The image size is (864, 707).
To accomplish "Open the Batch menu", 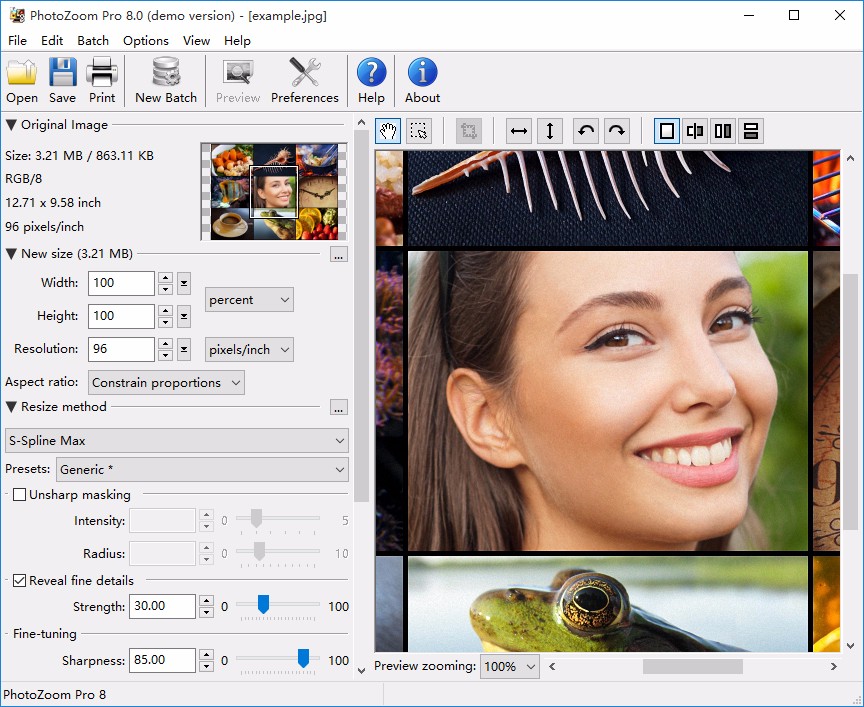I will [x=92, y=41].
